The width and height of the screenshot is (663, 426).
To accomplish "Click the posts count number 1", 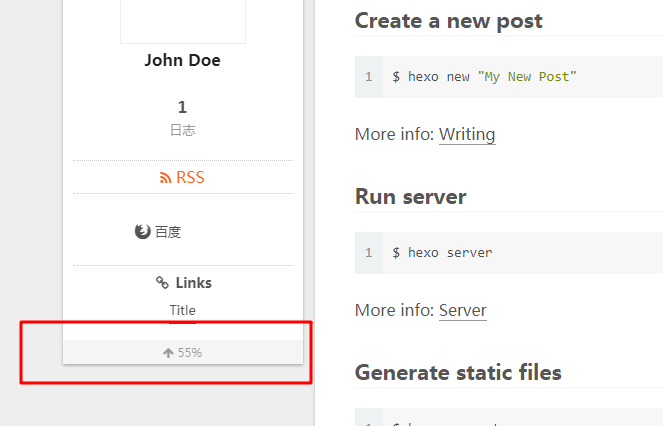I will coord(182,107).
